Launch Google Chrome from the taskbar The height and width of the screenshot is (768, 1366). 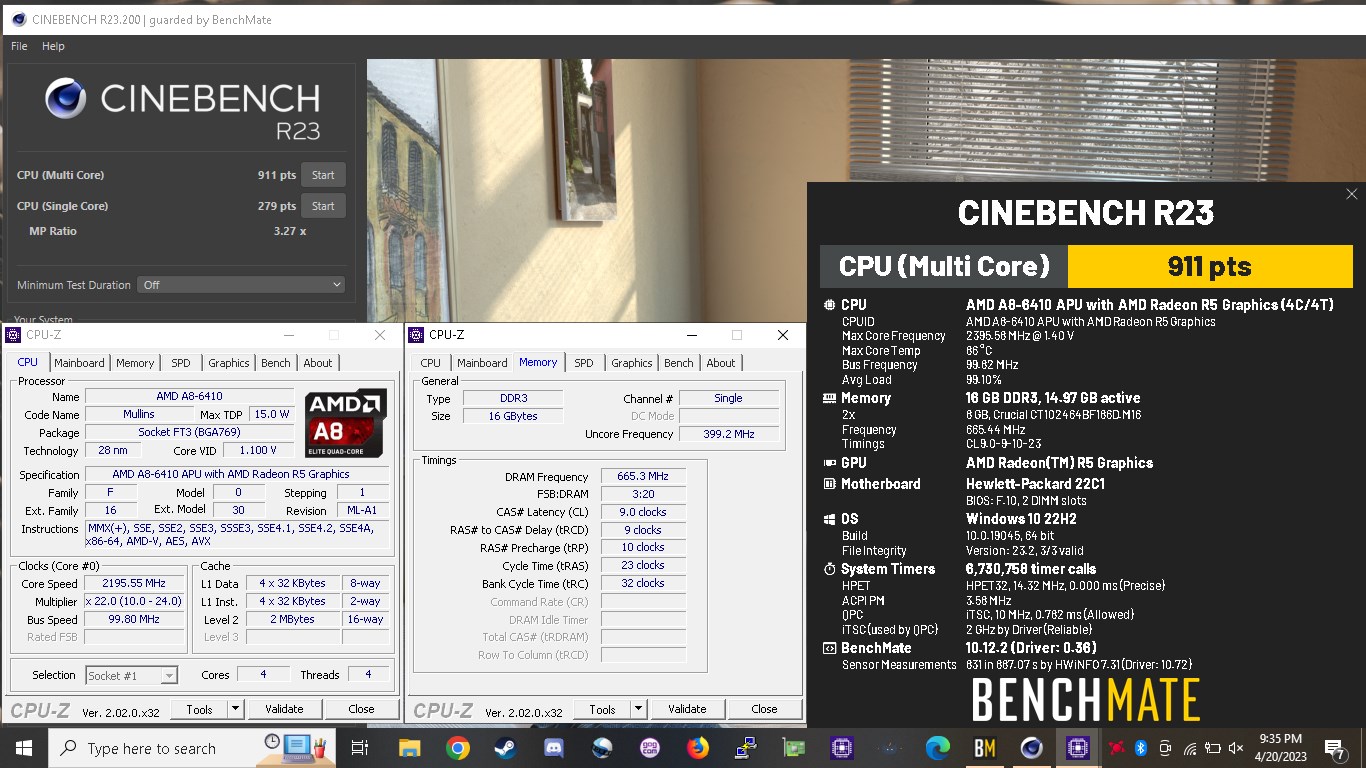click(458, 748)
